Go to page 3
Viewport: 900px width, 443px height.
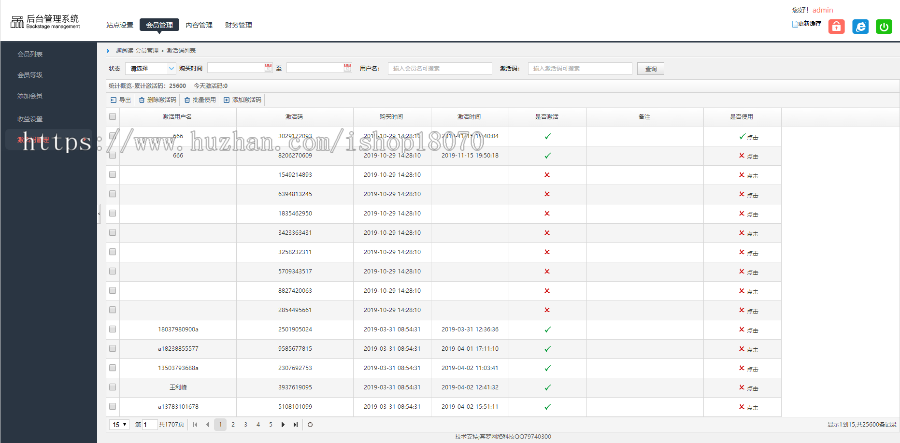pos(245,425)
